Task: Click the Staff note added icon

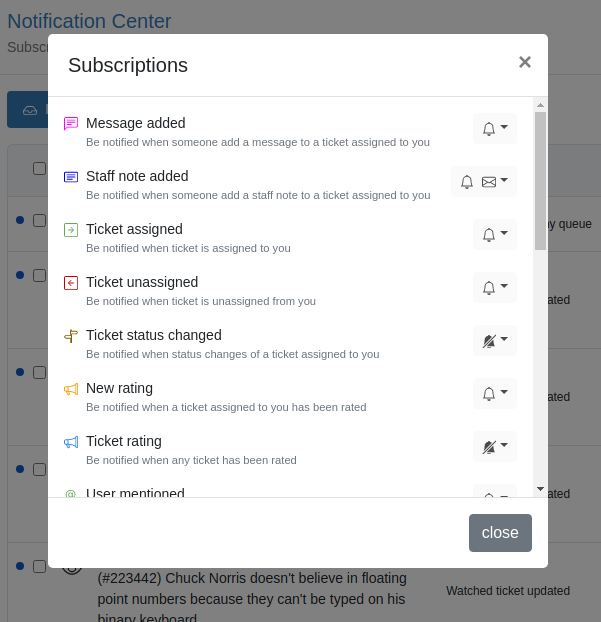Action: pos(71,177)
